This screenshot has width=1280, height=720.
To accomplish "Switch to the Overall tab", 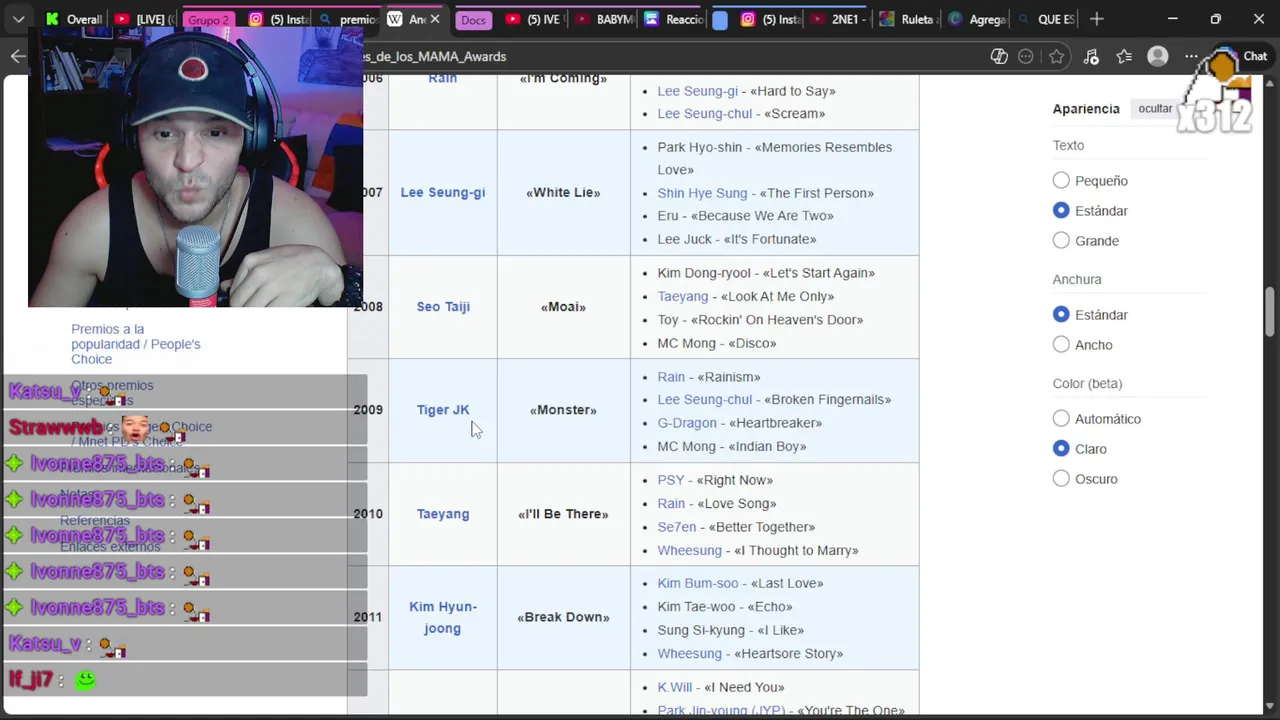I will tap(74, 19).
